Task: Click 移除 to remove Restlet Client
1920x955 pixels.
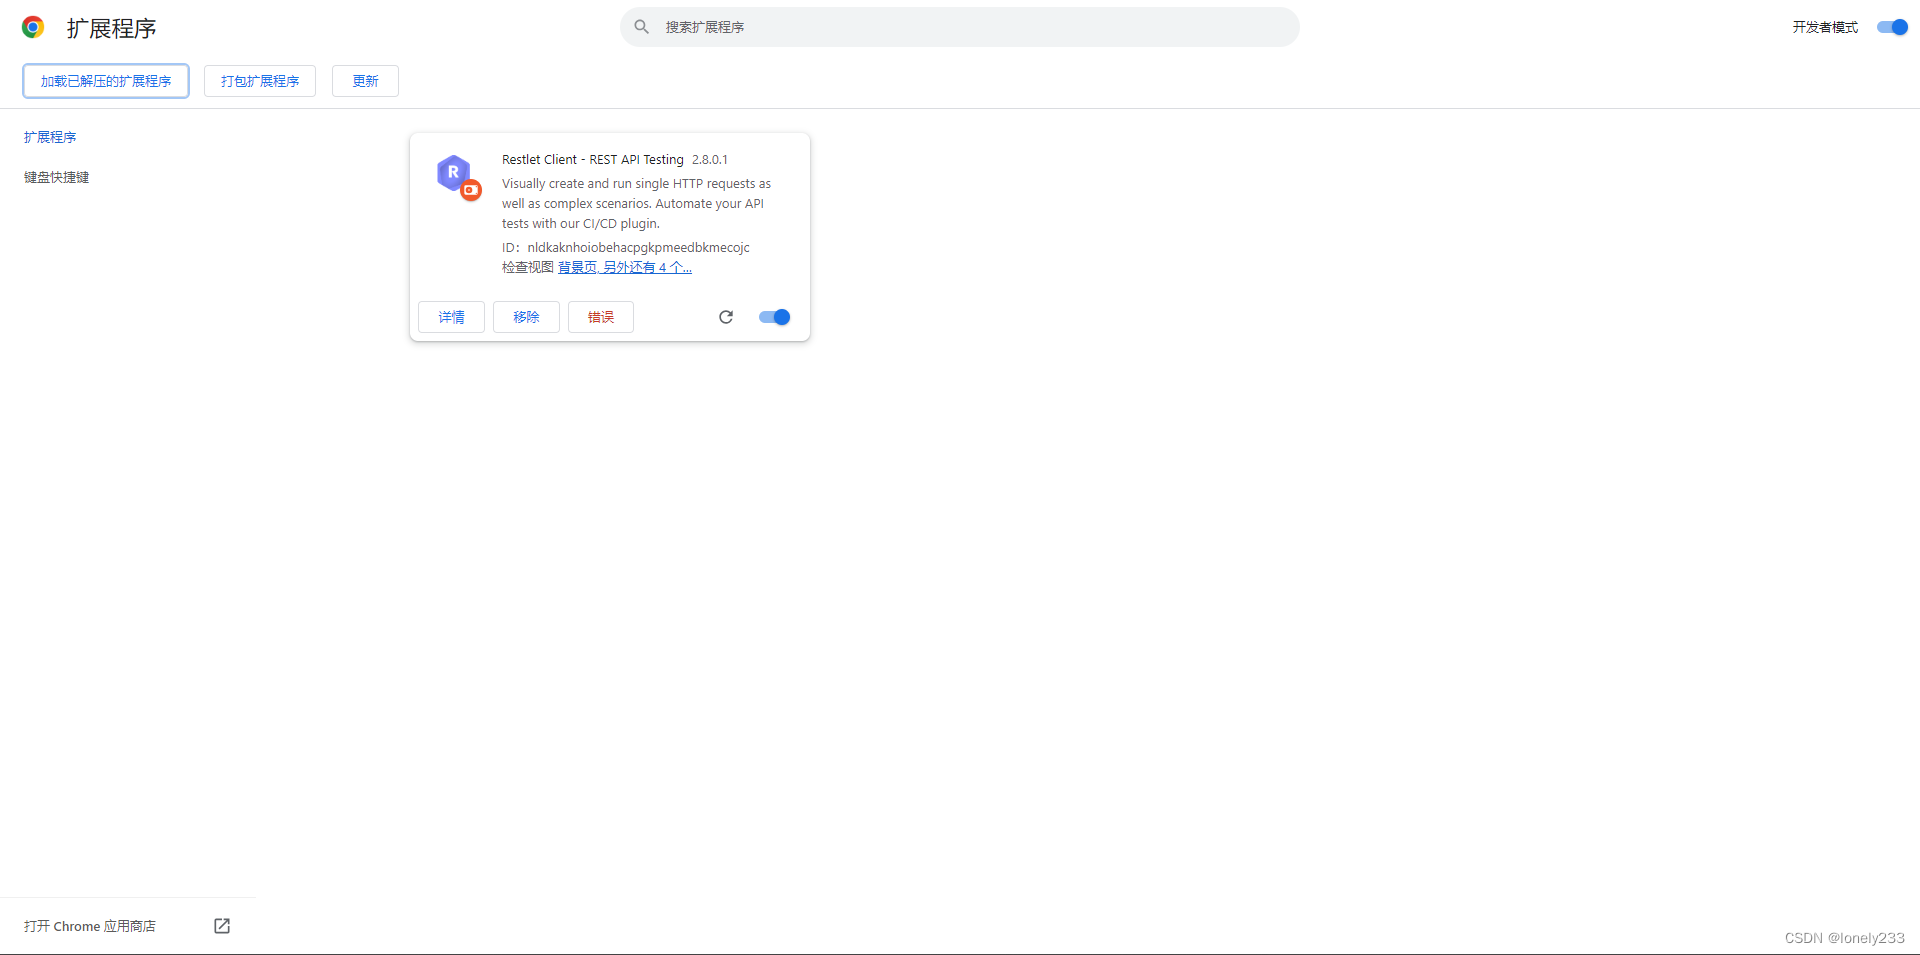Action: (x=526, y=317)
